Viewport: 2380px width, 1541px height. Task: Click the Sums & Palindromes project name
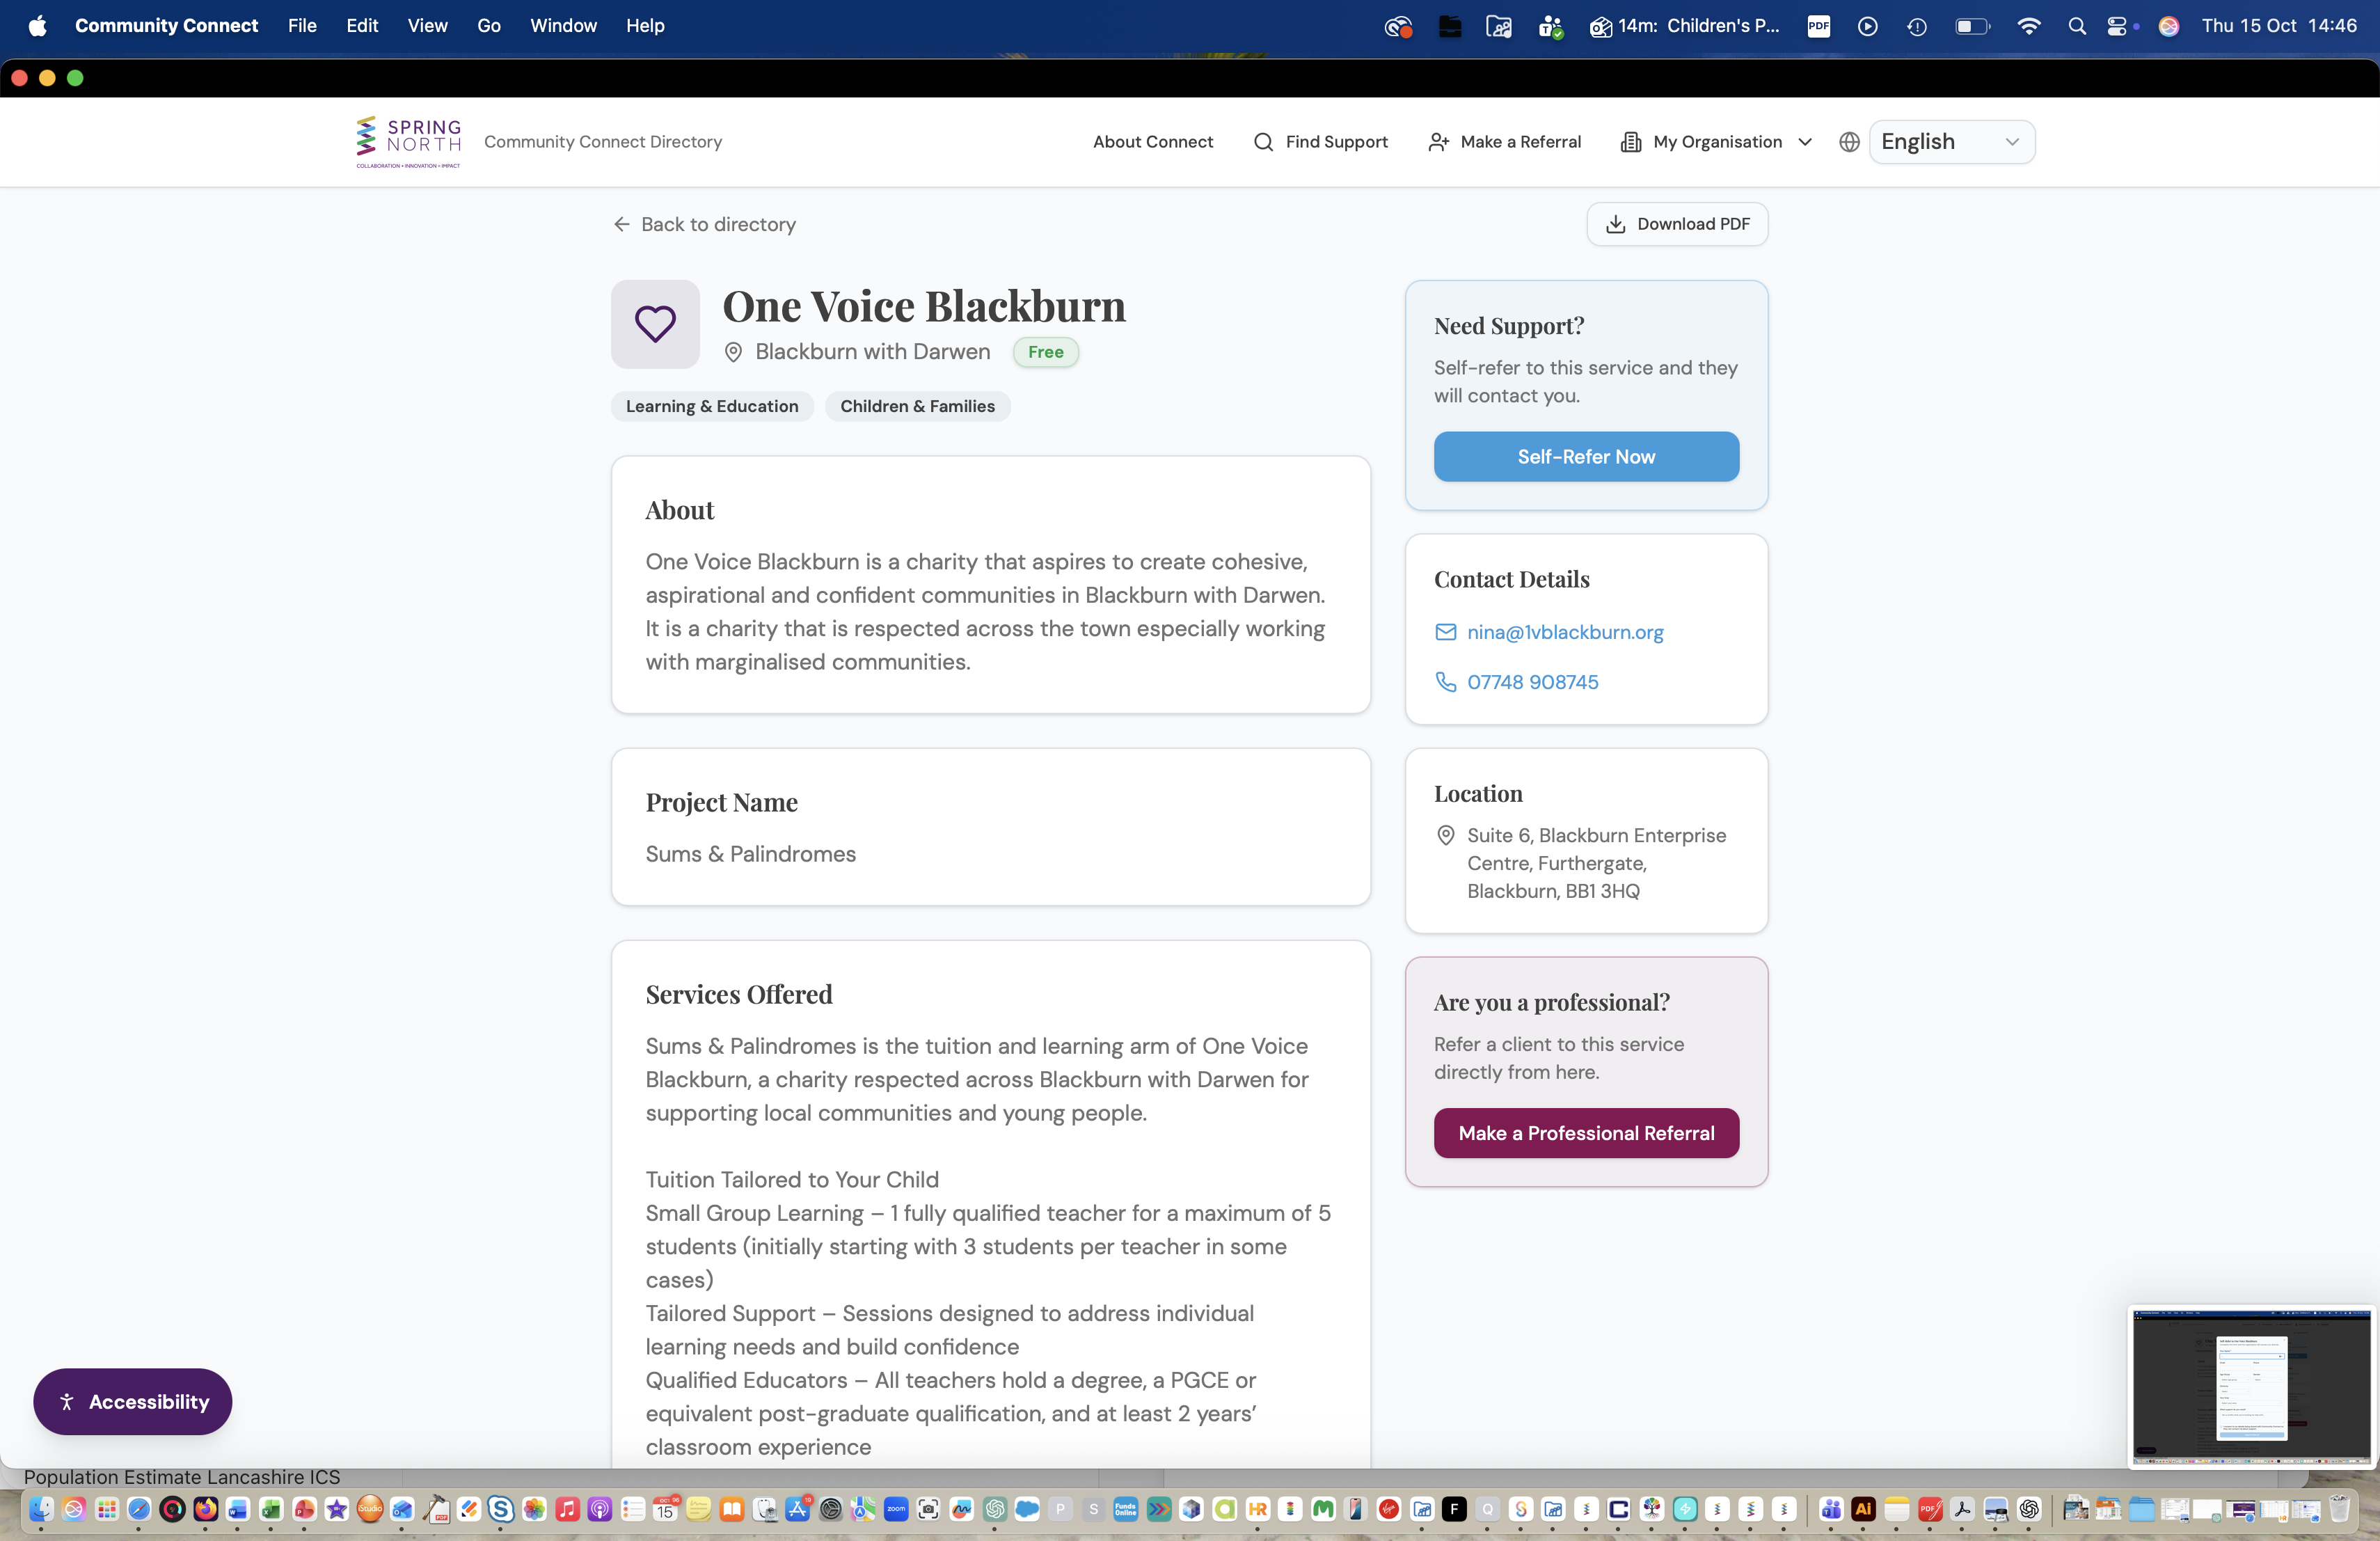click(x=750, y=854)
